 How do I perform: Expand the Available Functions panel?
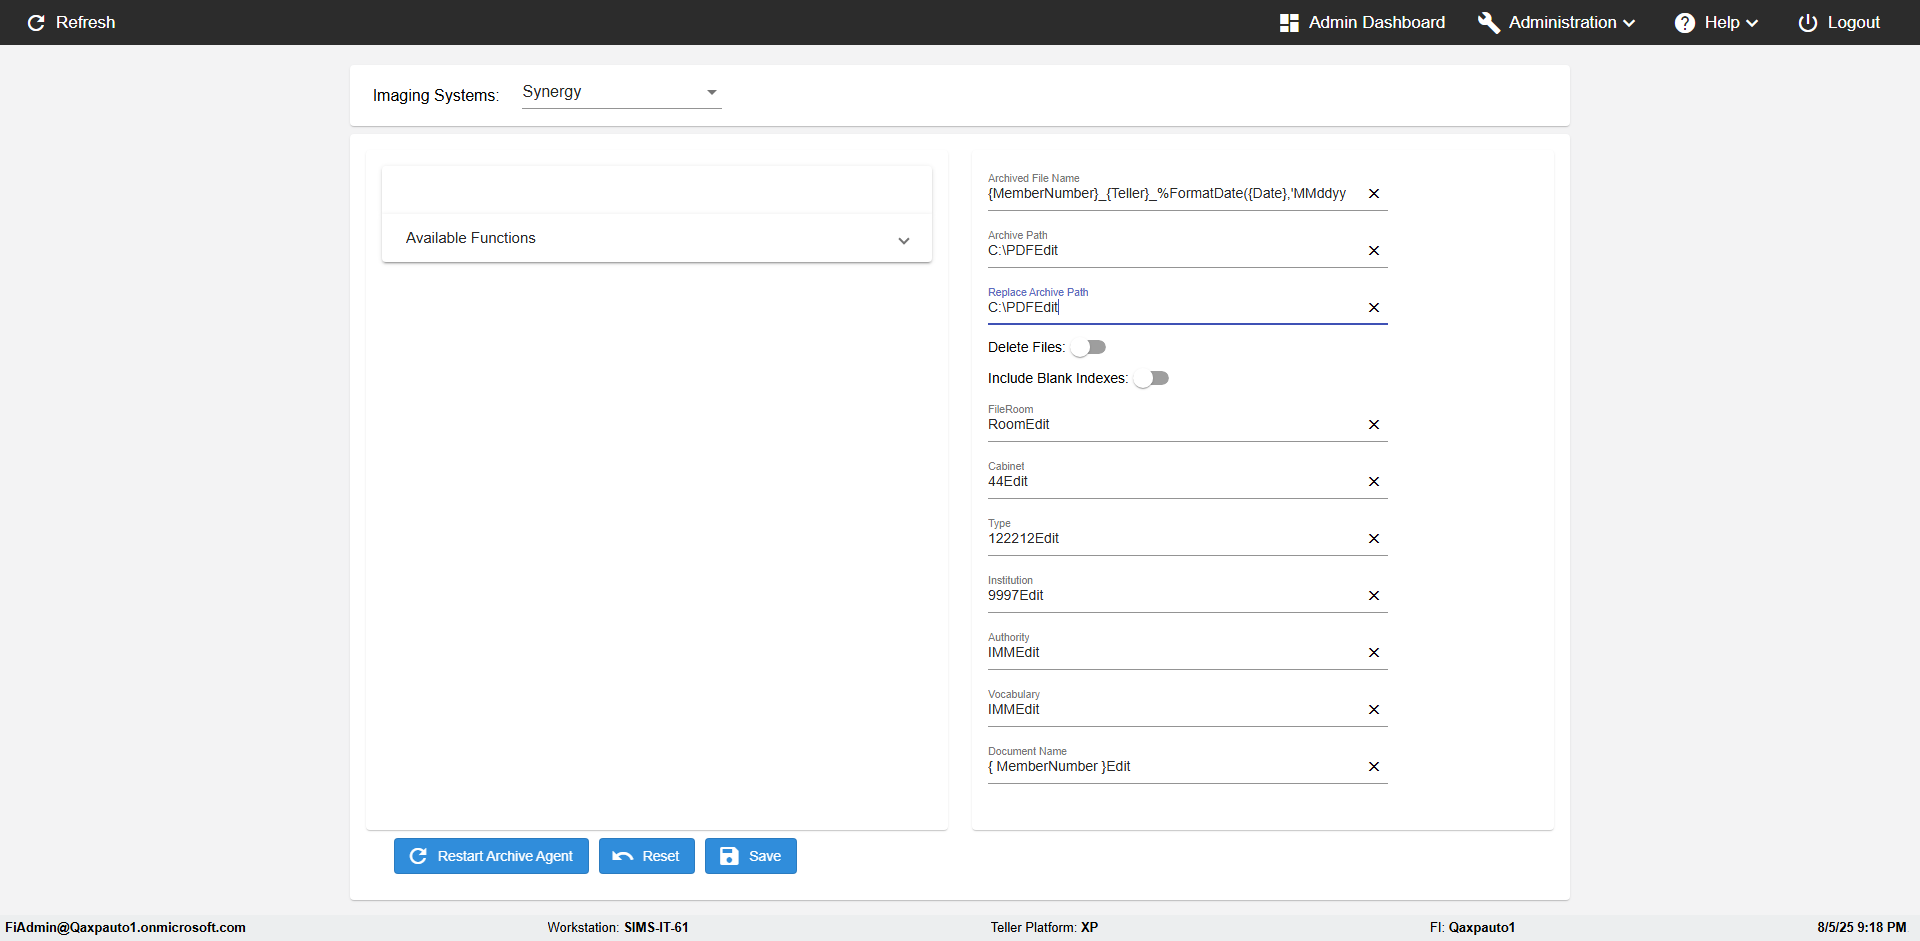point(656,238)
